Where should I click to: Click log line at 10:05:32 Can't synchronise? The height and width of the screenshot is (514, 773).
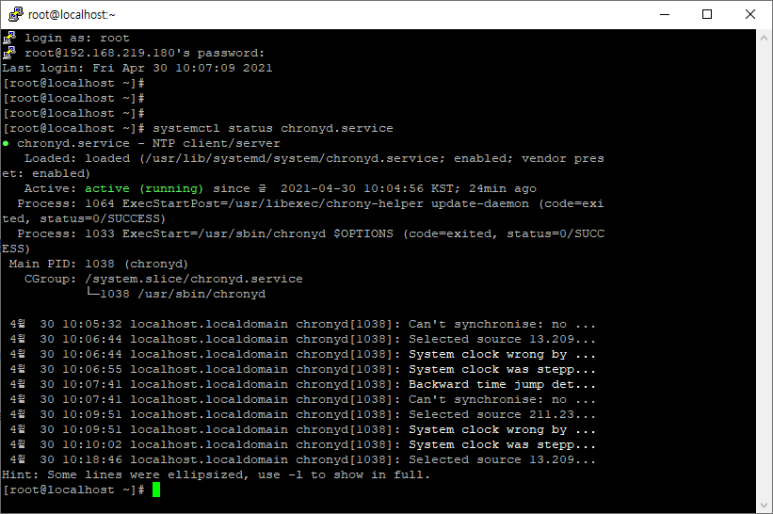coord(303,324)
